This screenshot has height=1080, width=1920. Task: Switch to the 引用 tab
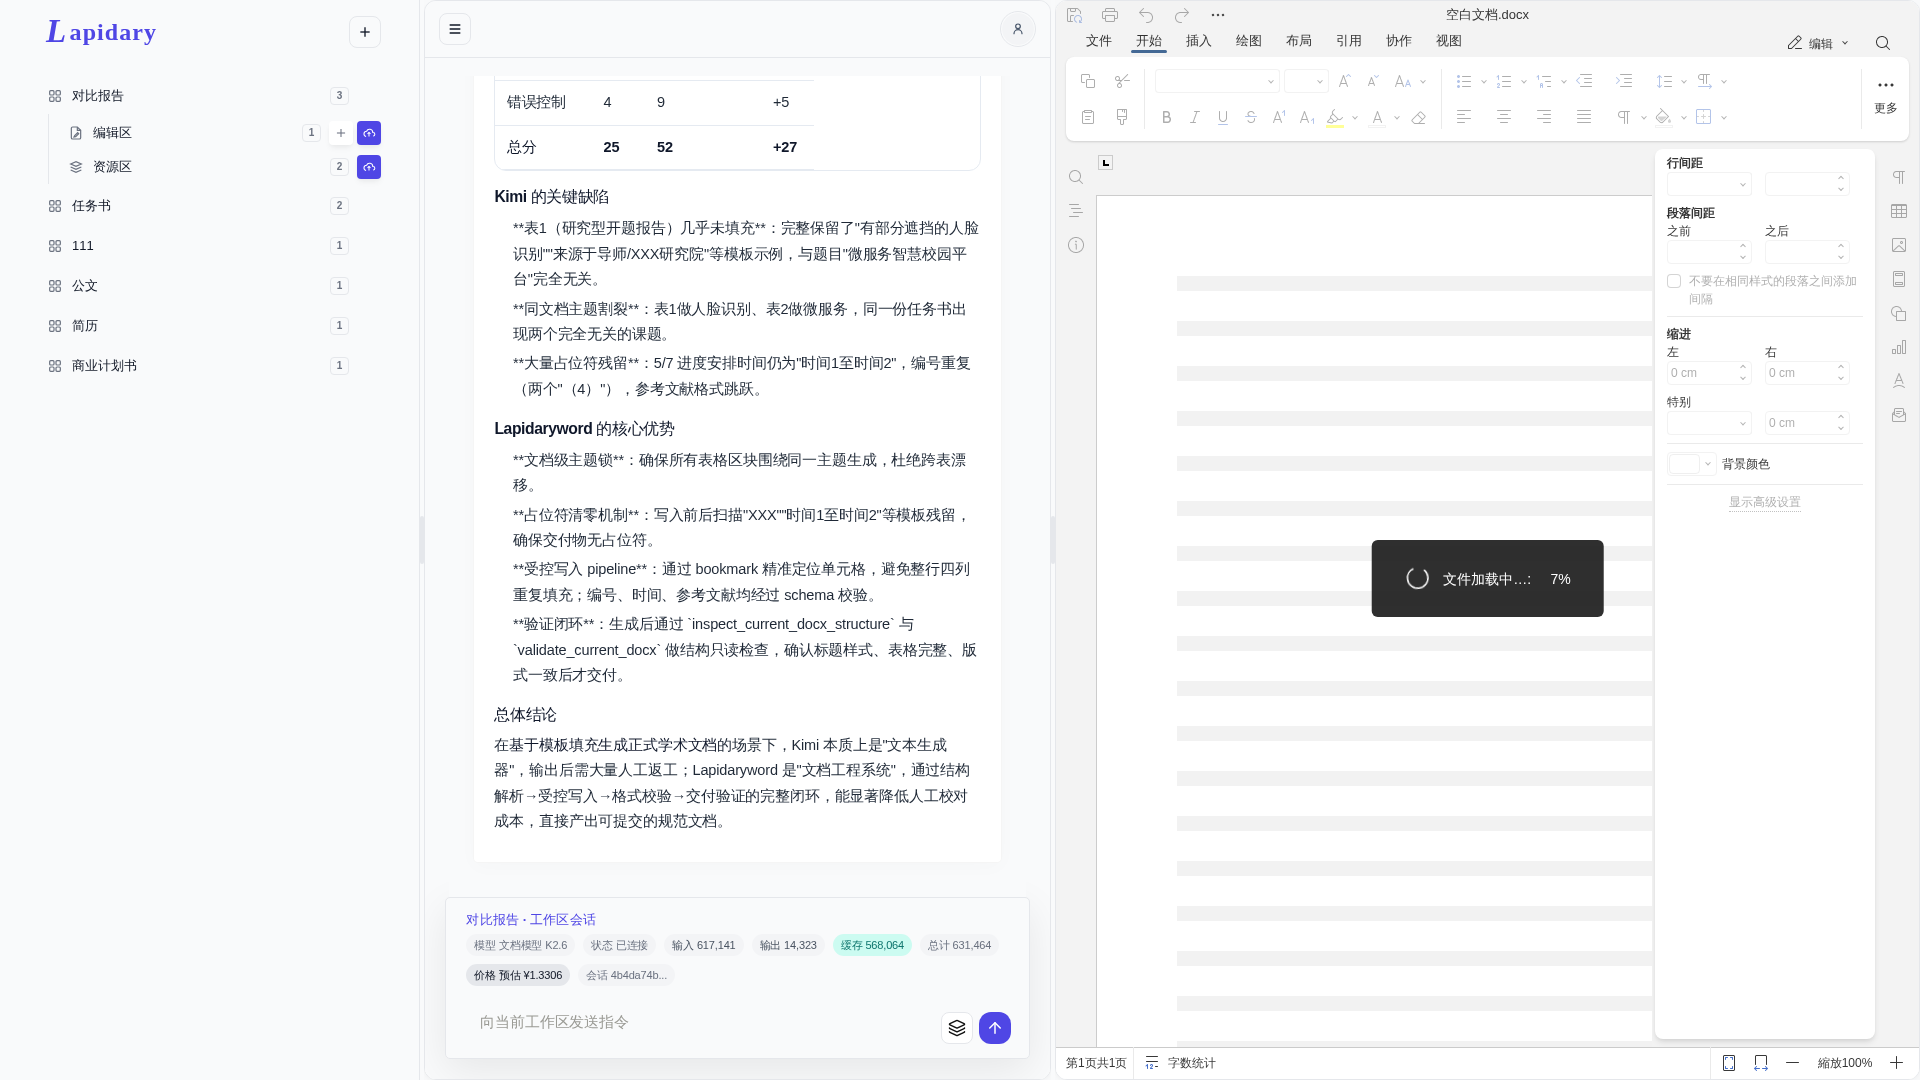pos(1349,41)
